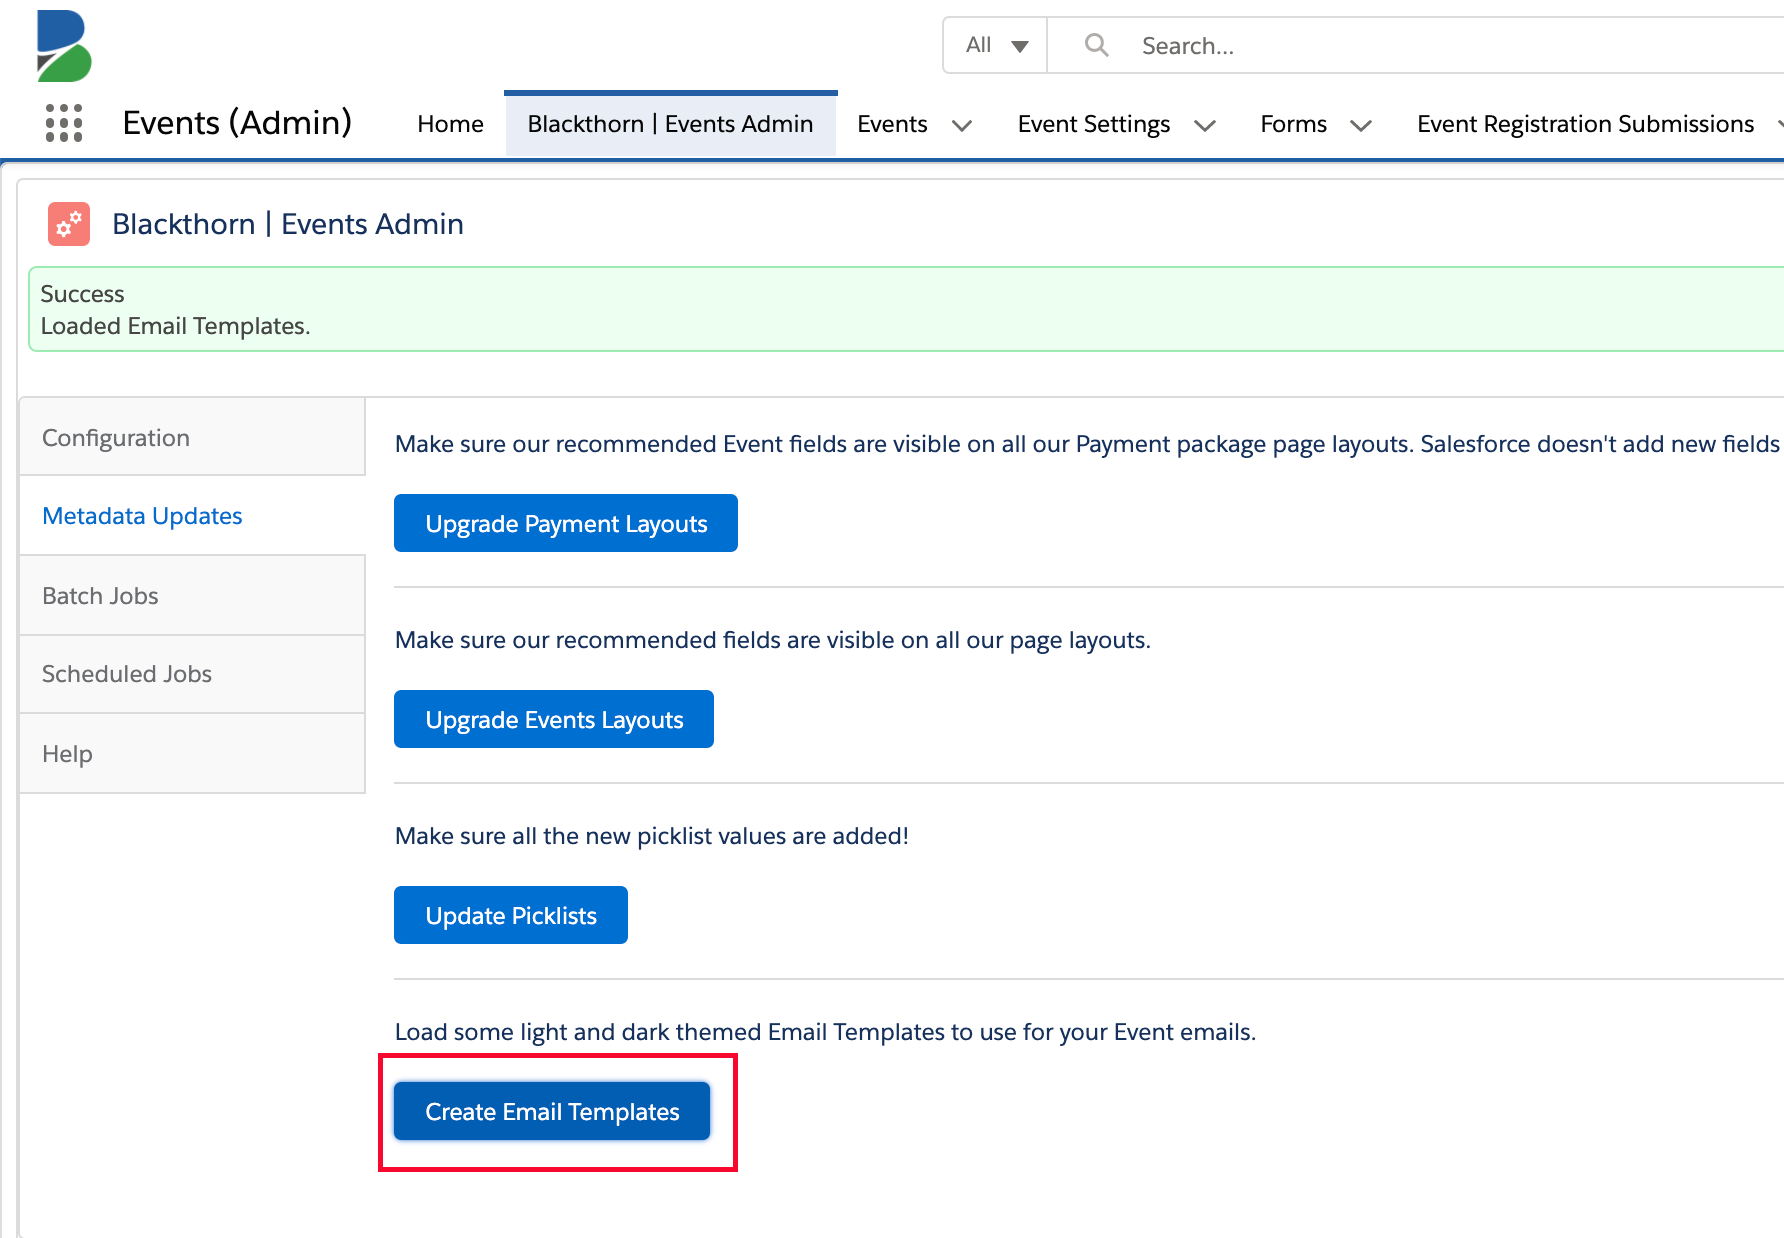Viewport: 1784px width, 1238px height.
Task: Click the Update Picklists button
Action: tap(511, 915)
